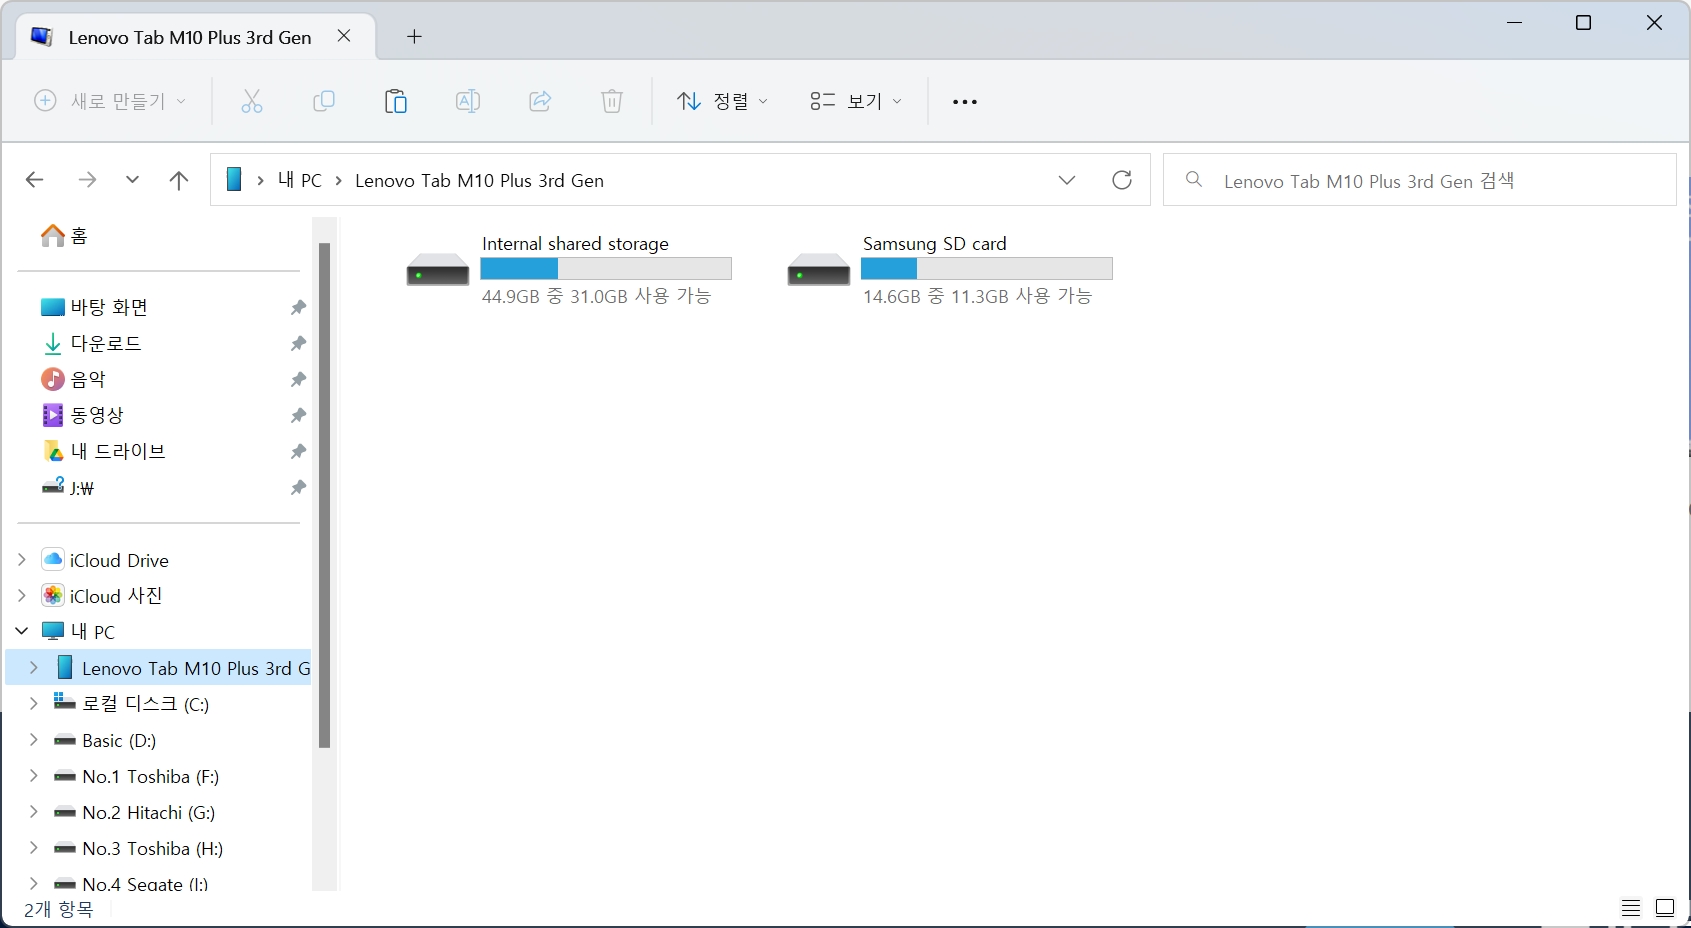Image resolution: width=1691 pixels, height=928 pixels.
Task: Unpin 바탕 화면 using its pin icon
Action: tap(298, 307)
